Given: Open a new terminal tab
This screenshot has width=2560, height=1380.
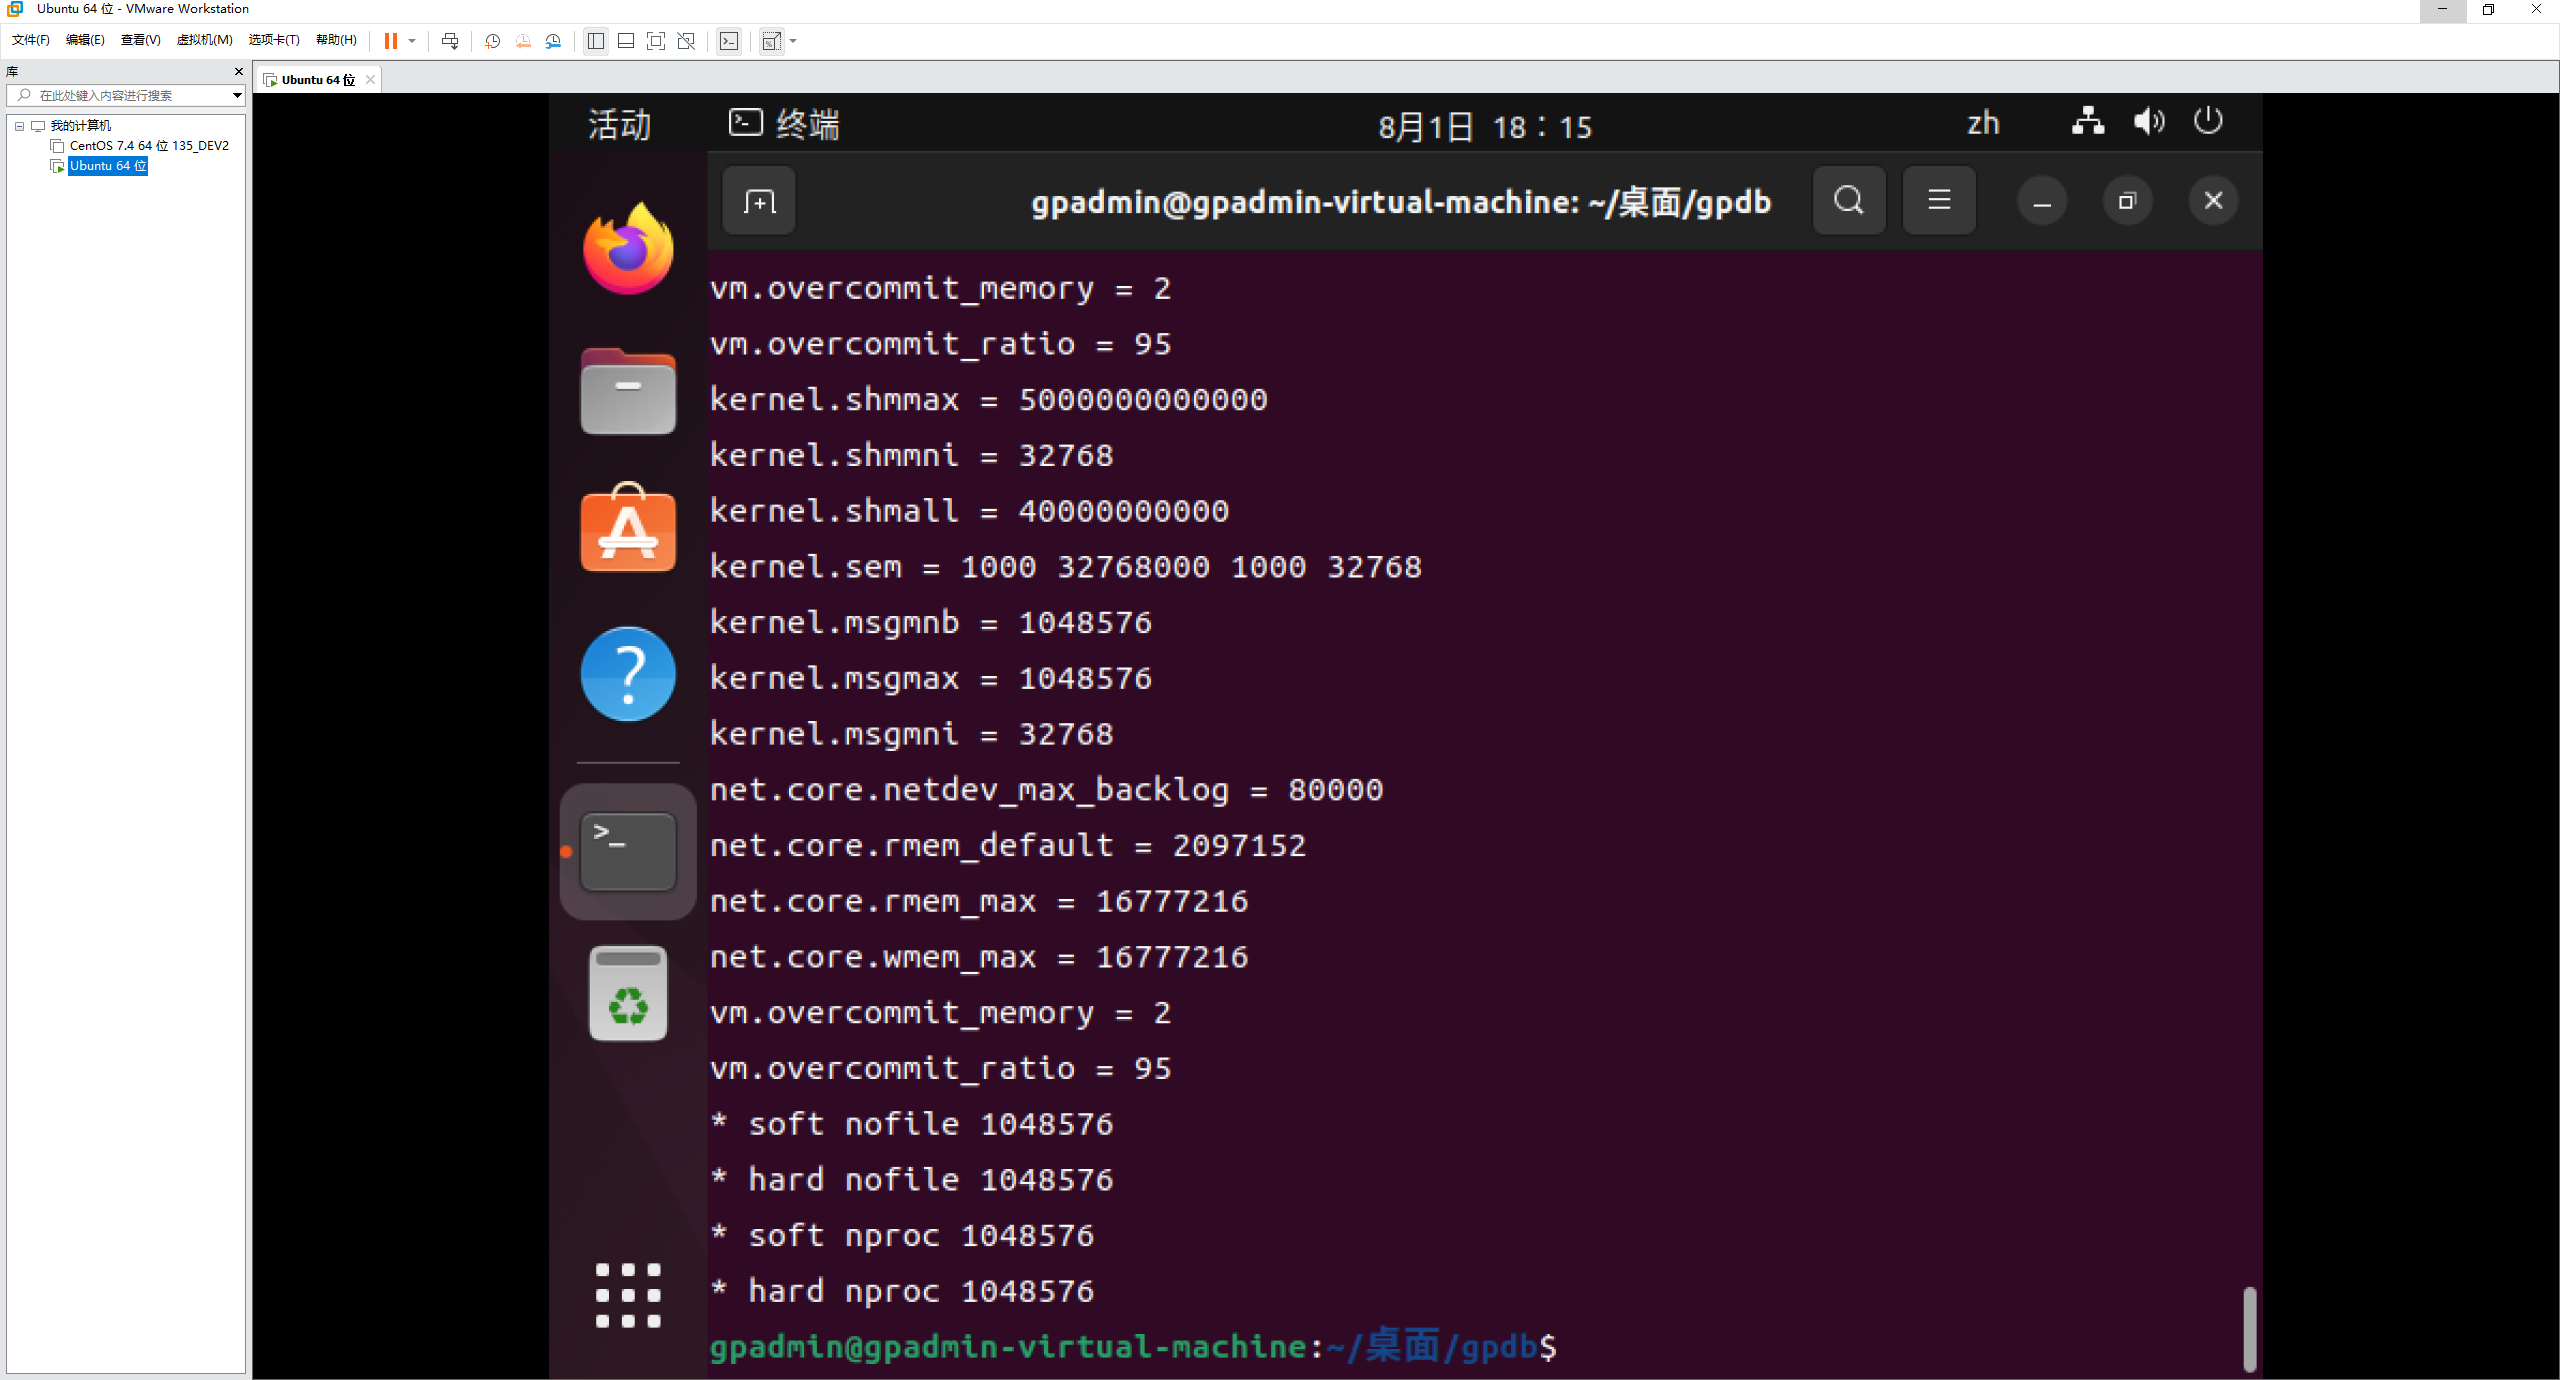Looking at the screenshot, I should 759,201.
